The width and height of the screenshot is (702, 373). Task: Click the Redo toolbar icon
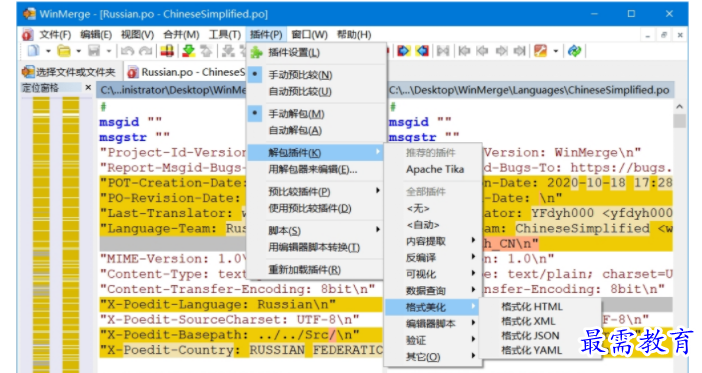(x=145, y=51)
